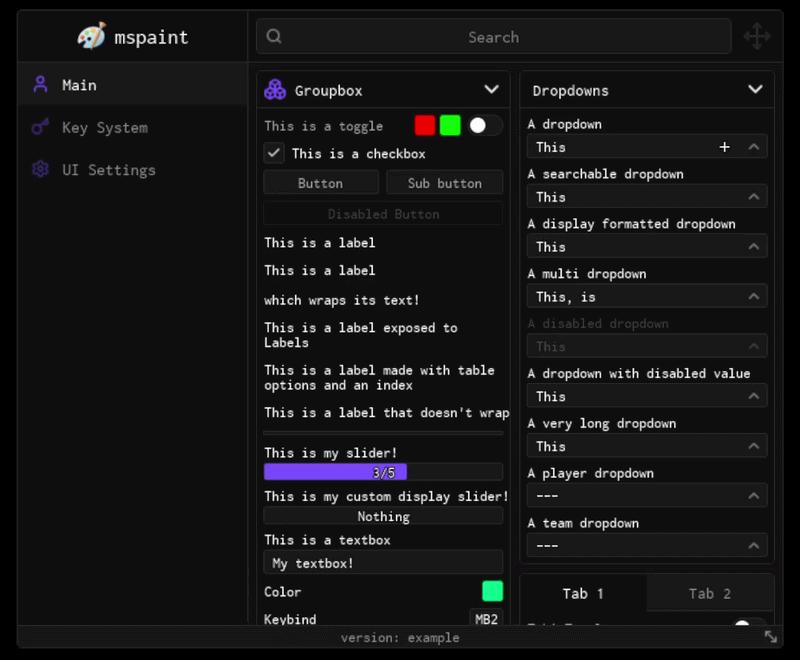Click 'This is a label exposed to Labels'

click(361, 335)
